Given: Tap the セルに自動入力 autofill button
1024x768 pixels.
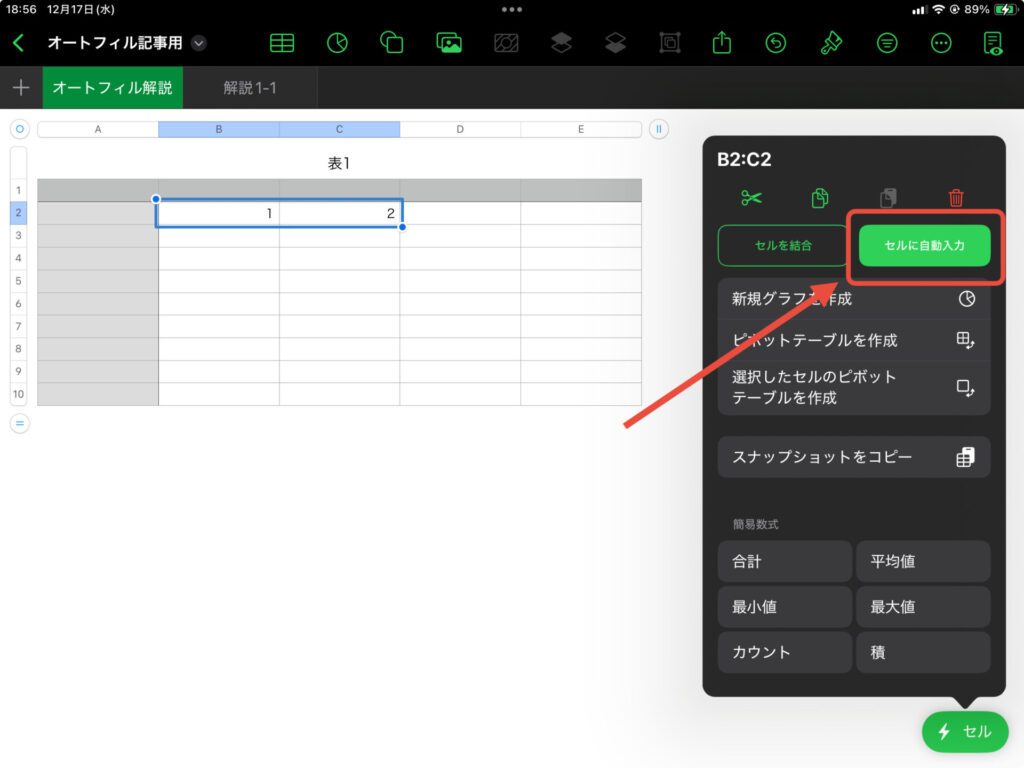Looking at the screenshot, I should pyautogui.click(x=924, y=245).
